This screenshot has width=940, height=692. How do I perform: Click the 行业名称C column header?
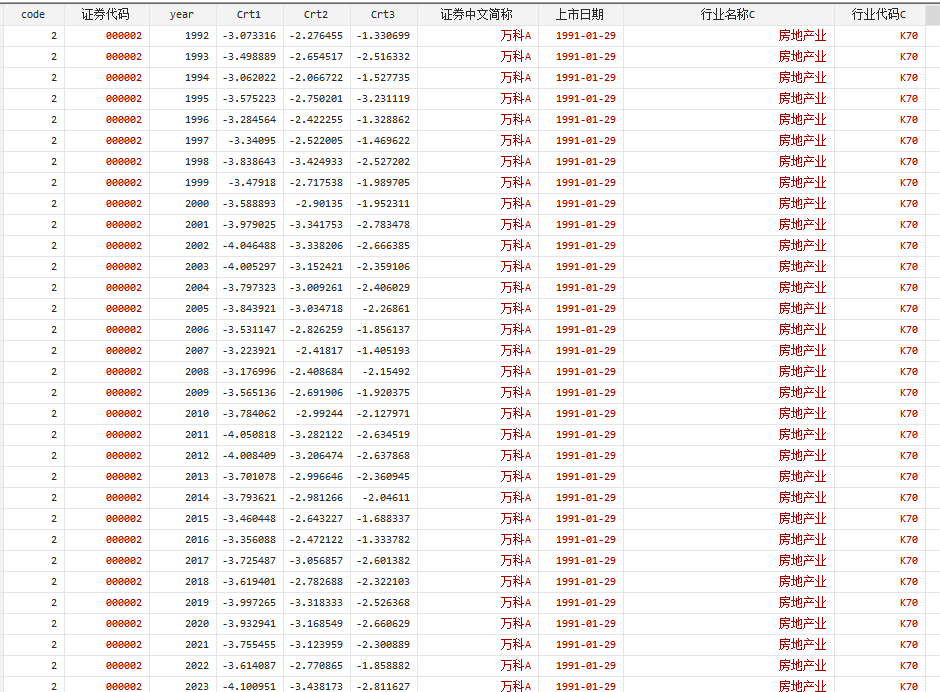click(728, 14)
